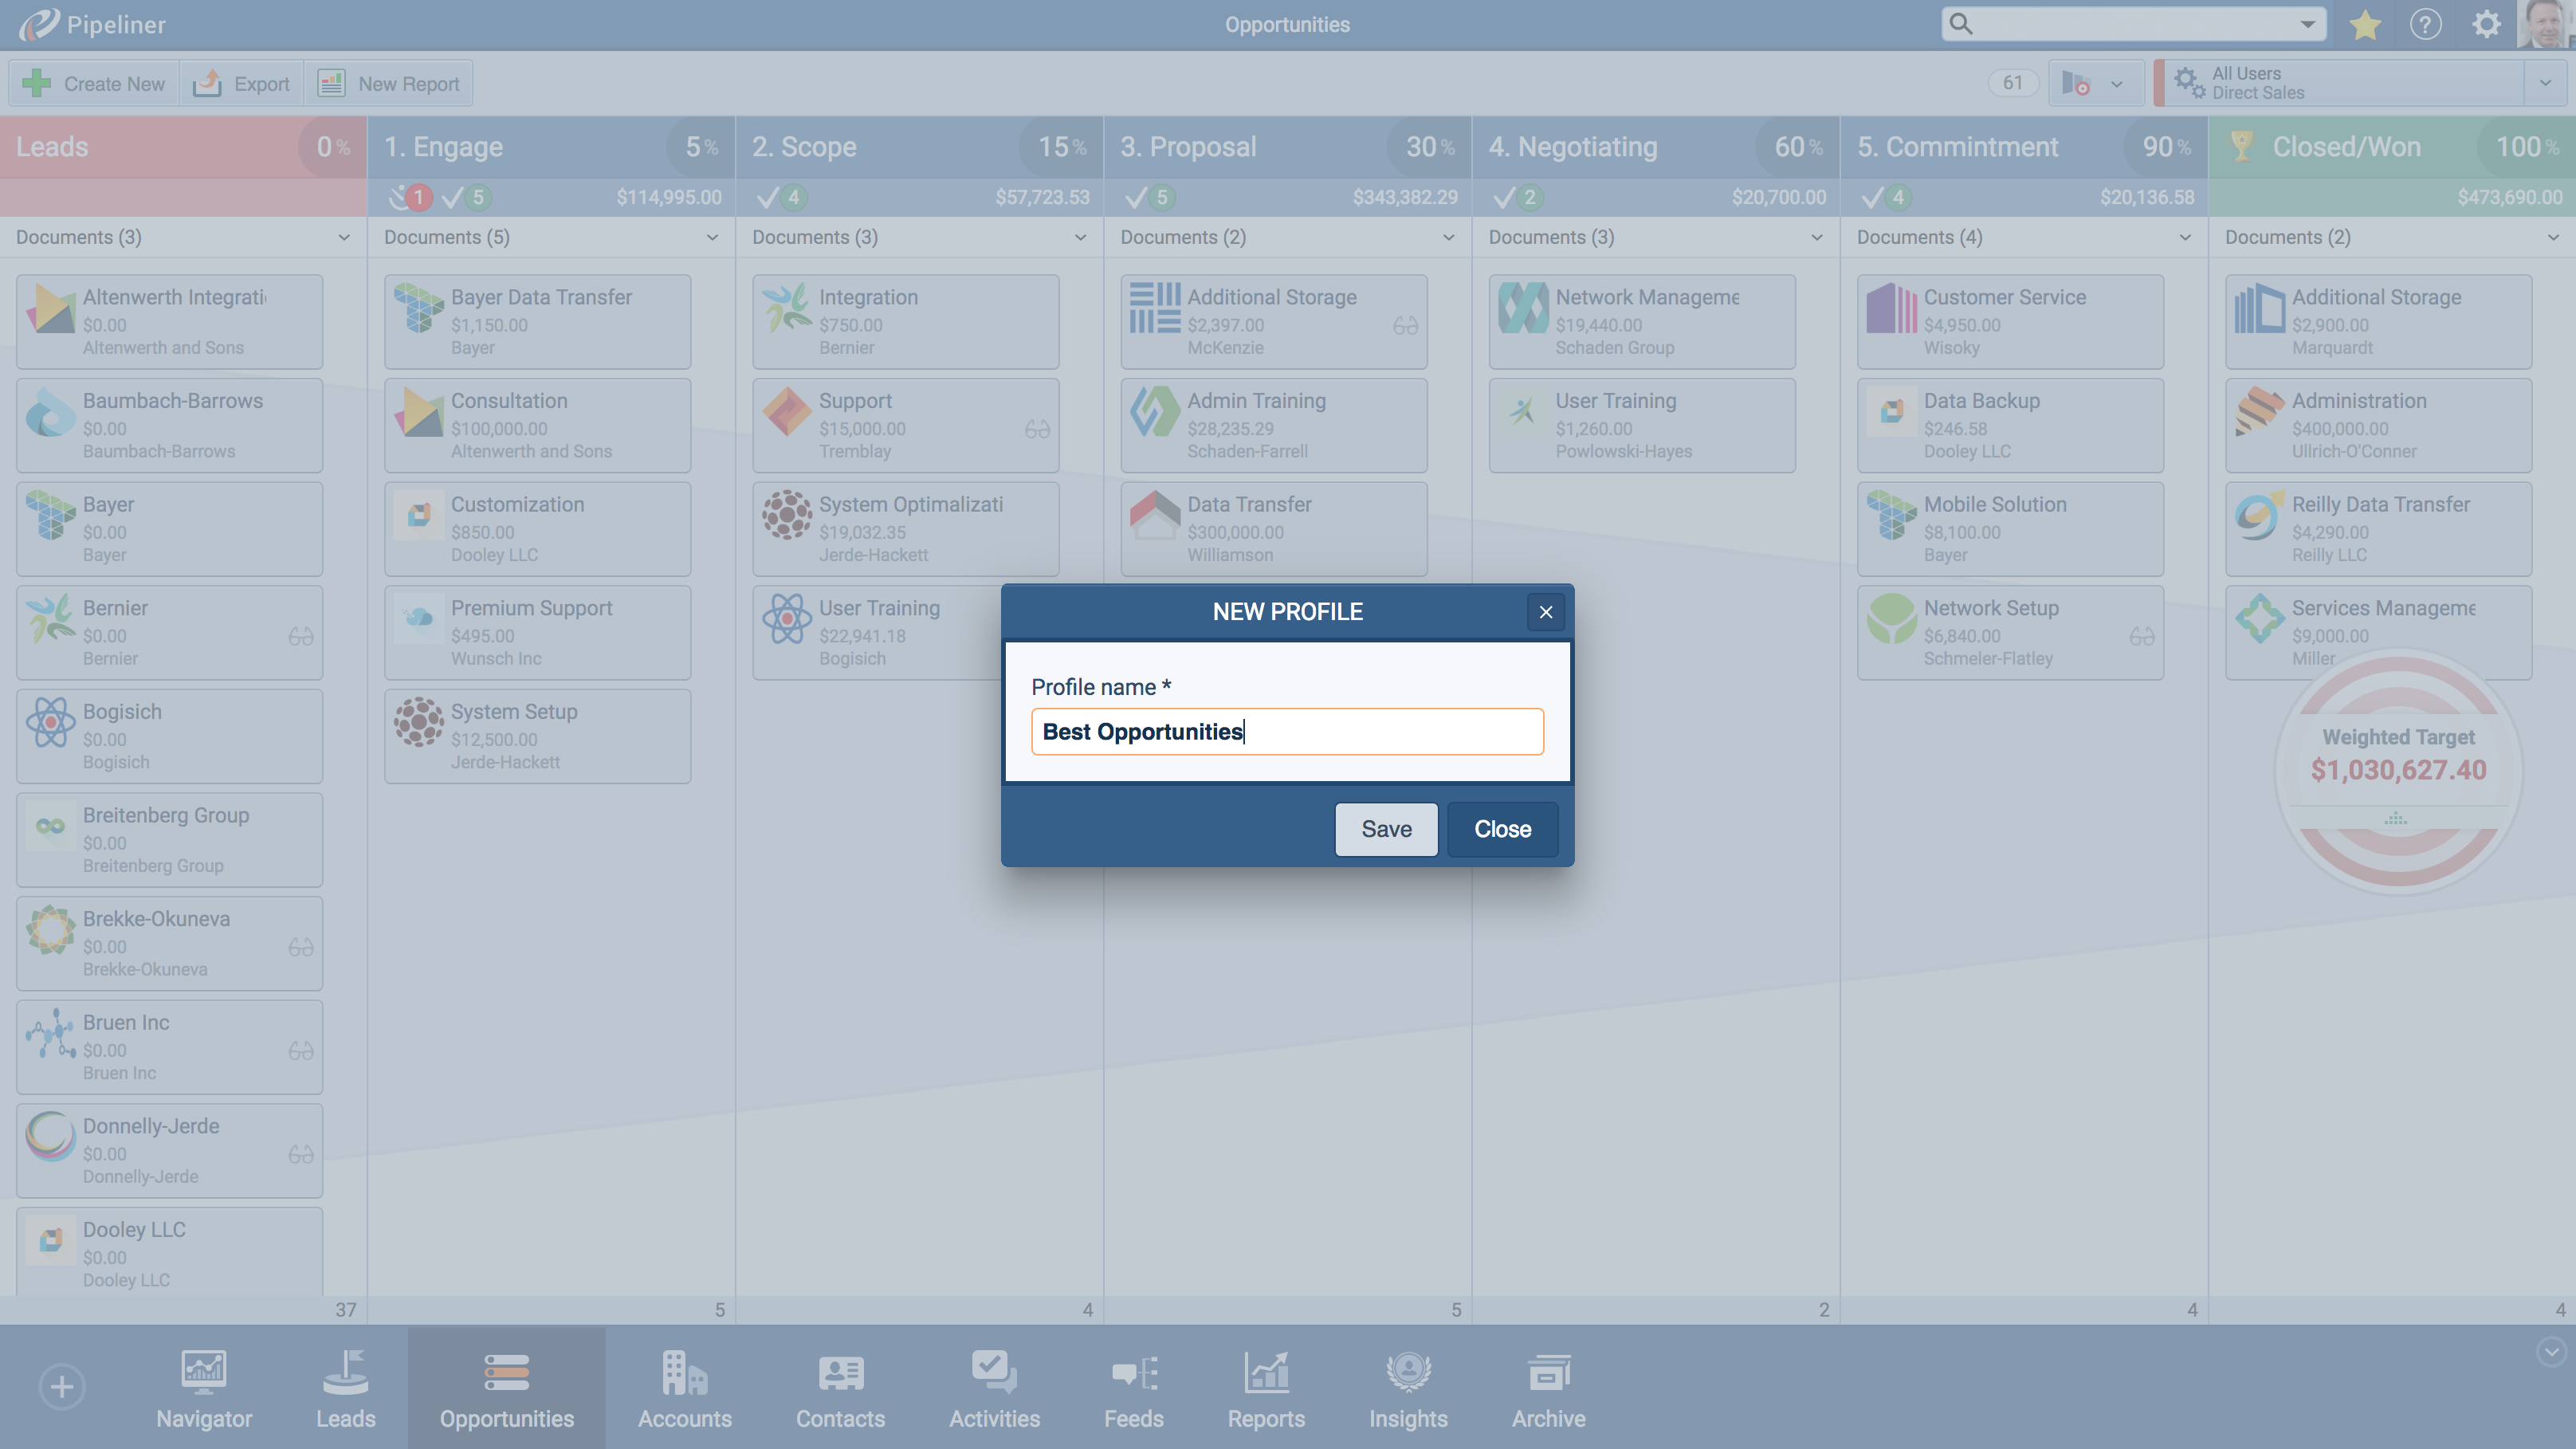Expand Documents (5) in Engage column
2576x1449 pixels.
click(x=711, y=238)
